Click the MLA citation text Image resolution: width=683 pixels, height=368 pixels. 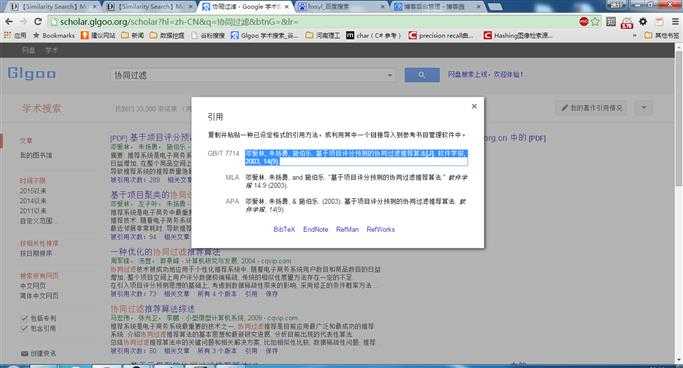[356, 181]
